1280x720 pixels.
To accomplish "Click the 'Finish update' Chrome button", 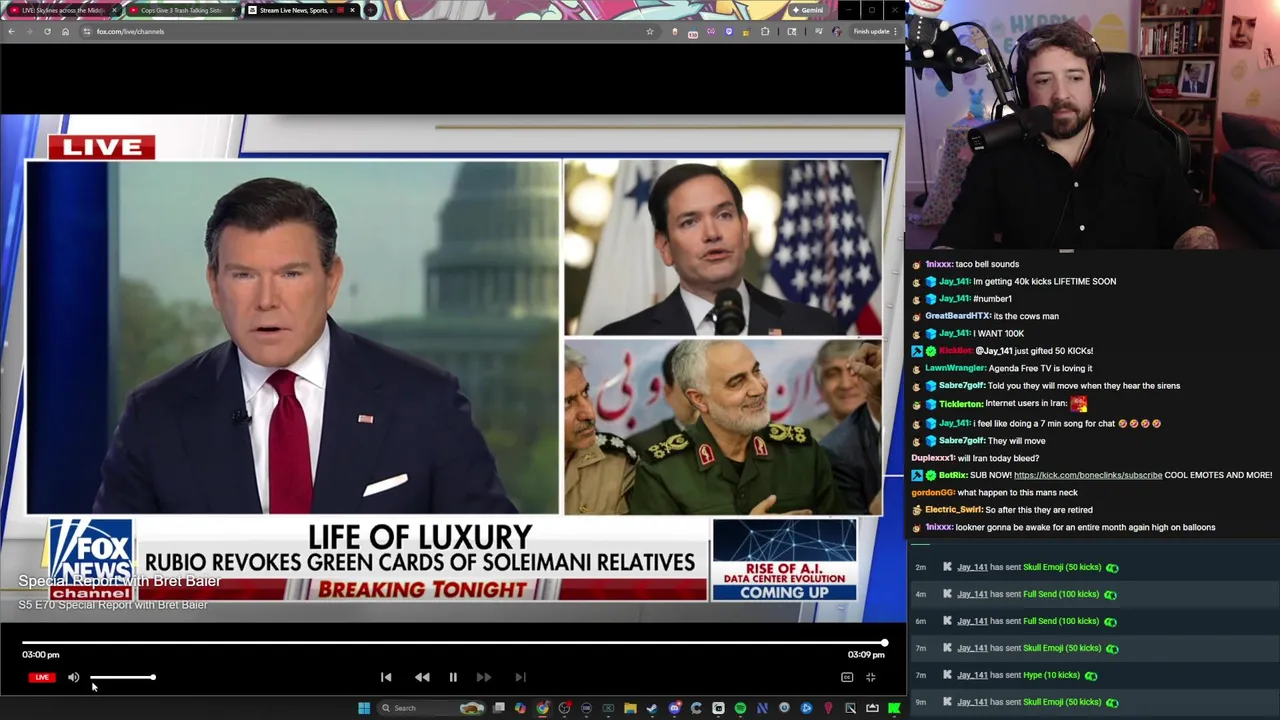I will [876, 31].
